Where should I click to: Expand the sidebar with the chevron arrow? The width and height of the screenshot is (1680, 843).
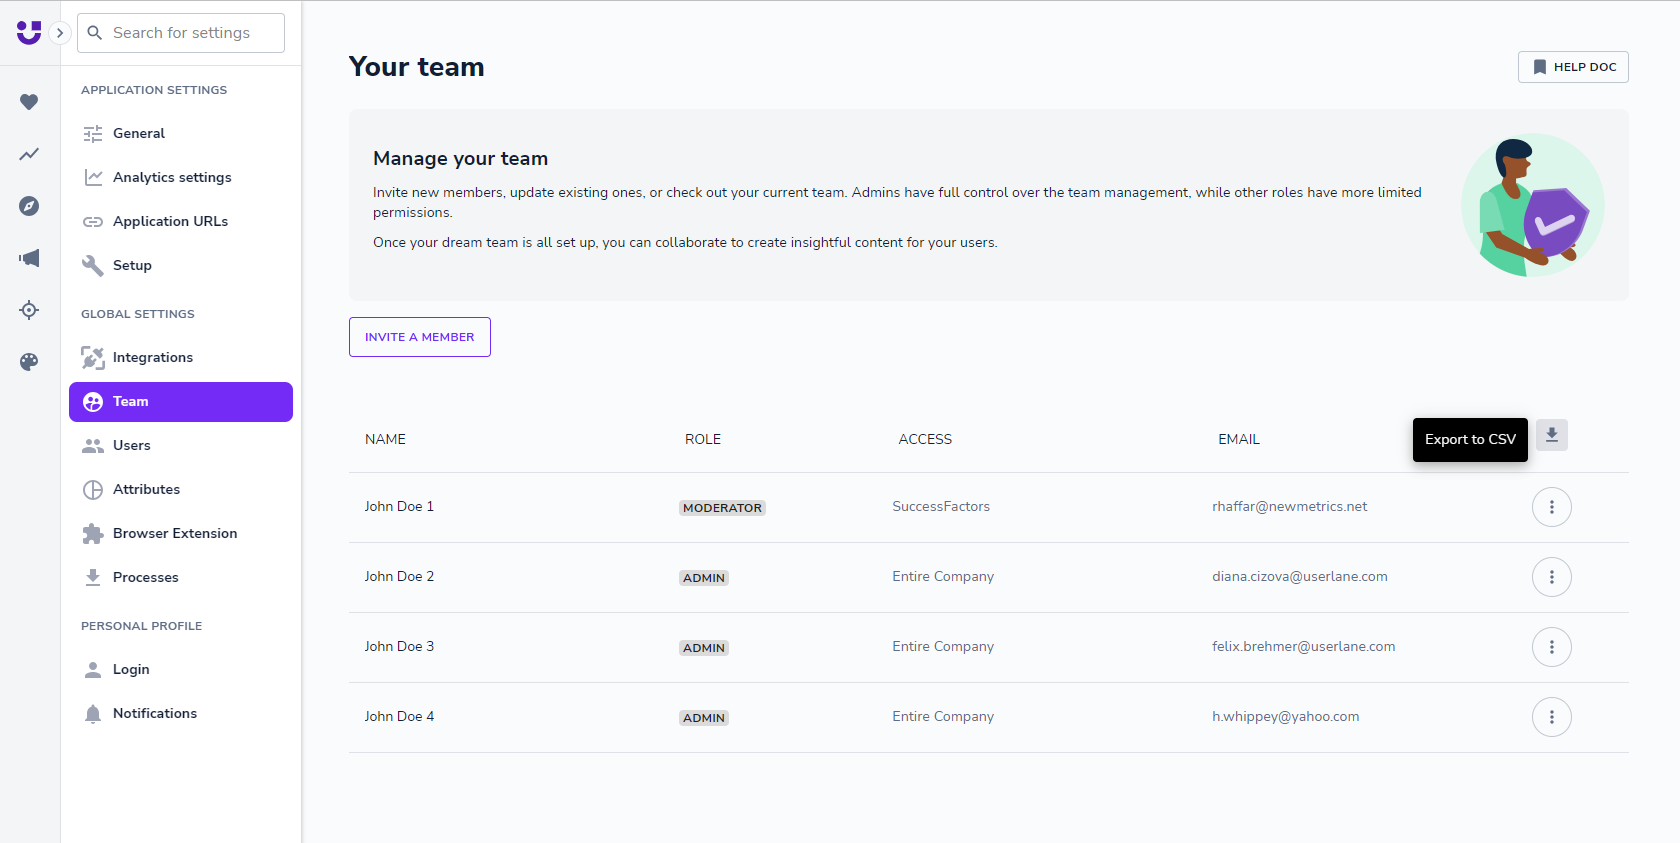tap(60, 33)
